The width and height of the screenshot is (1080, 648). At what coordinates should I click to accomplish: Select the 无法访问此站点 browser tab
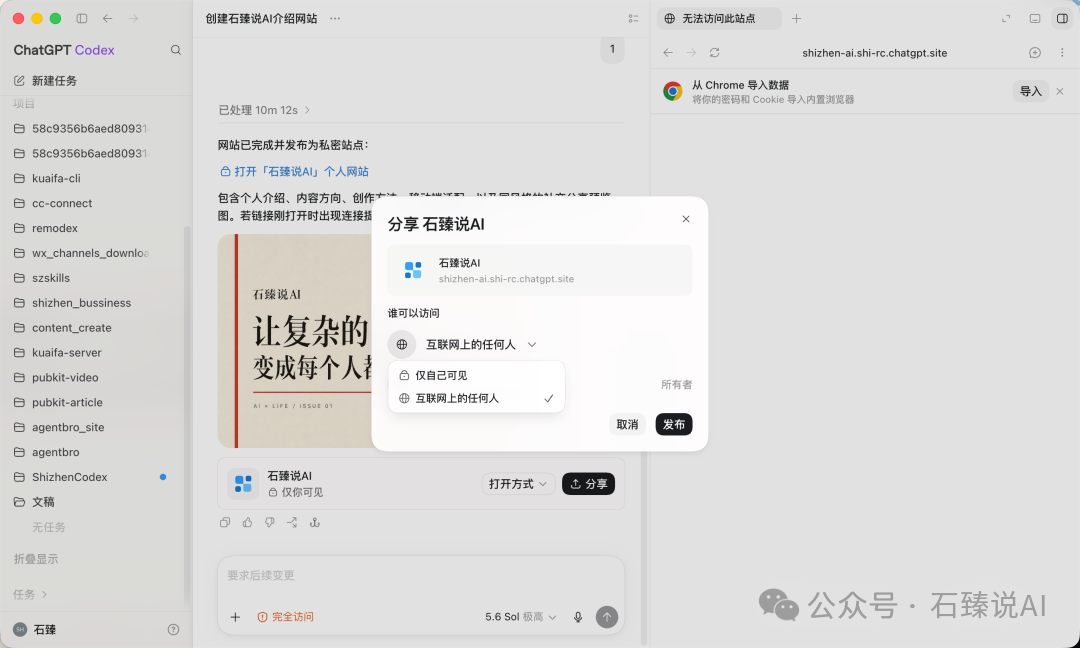719,19
